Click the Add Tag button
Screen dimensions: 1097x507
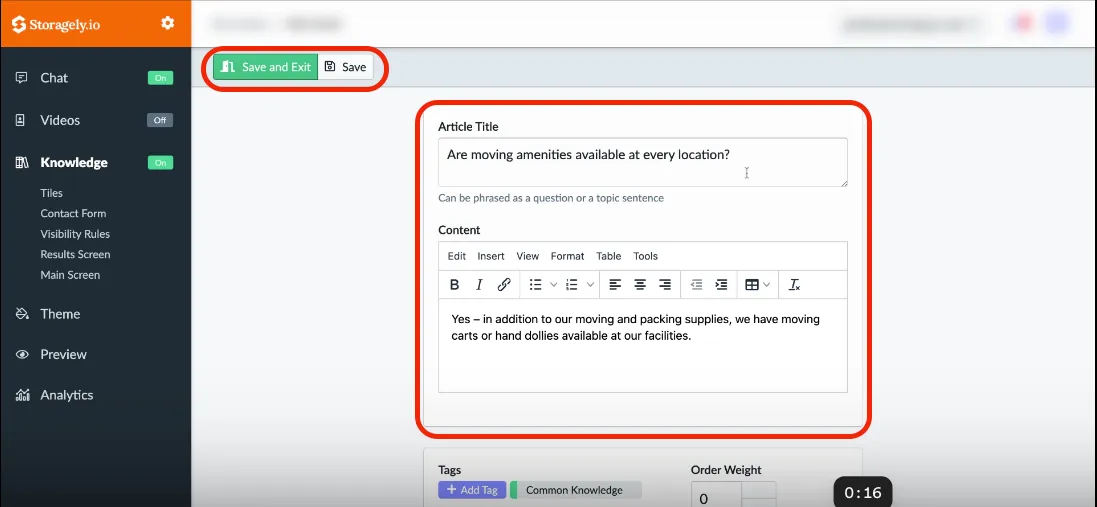(472, 490)
